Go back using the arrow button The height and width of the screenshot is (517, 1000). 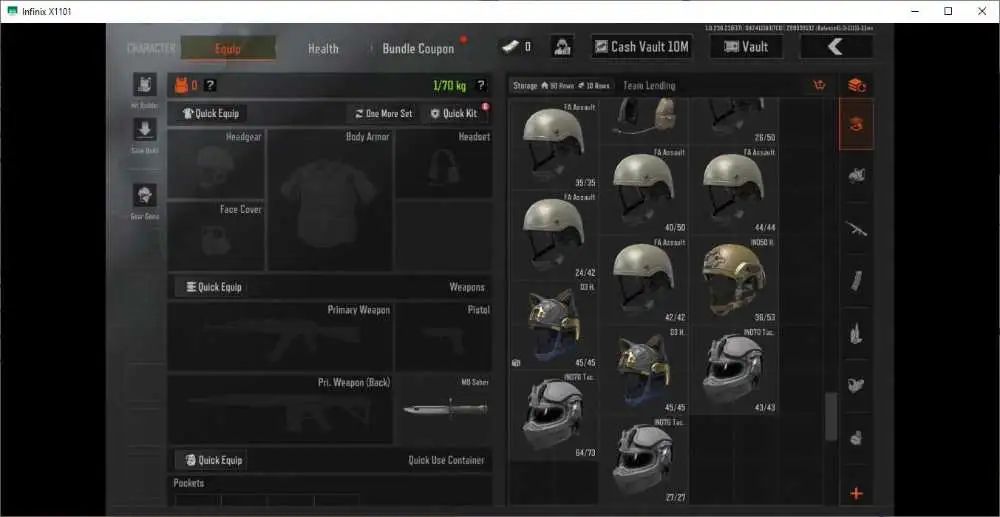pyautogui.click(x=835, y=47)
